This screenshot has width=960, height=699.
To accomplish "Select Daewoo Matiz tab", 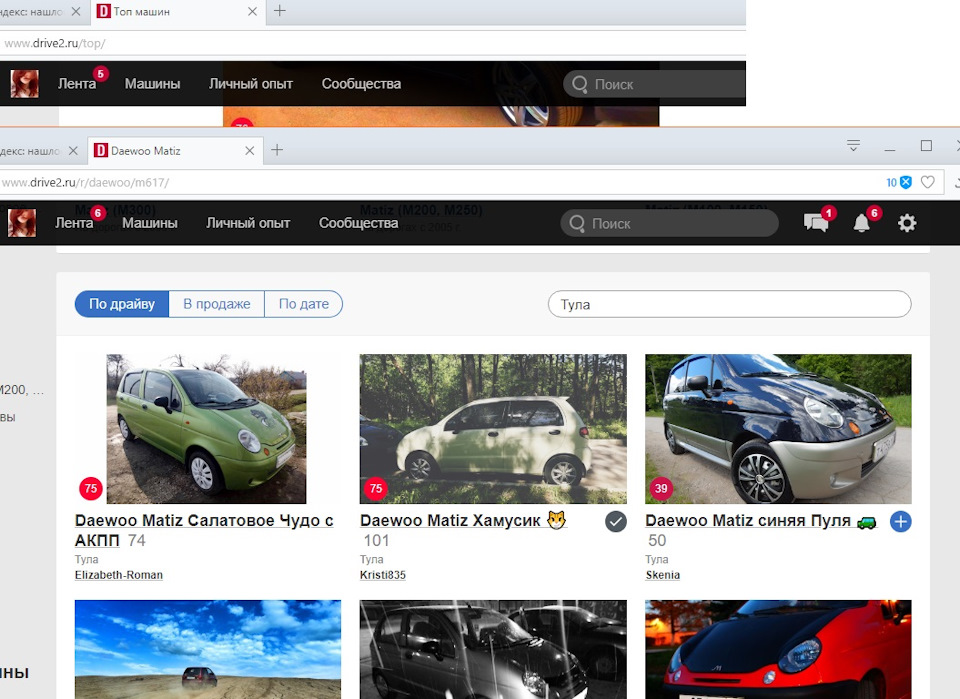I will [x=174, y=151].
